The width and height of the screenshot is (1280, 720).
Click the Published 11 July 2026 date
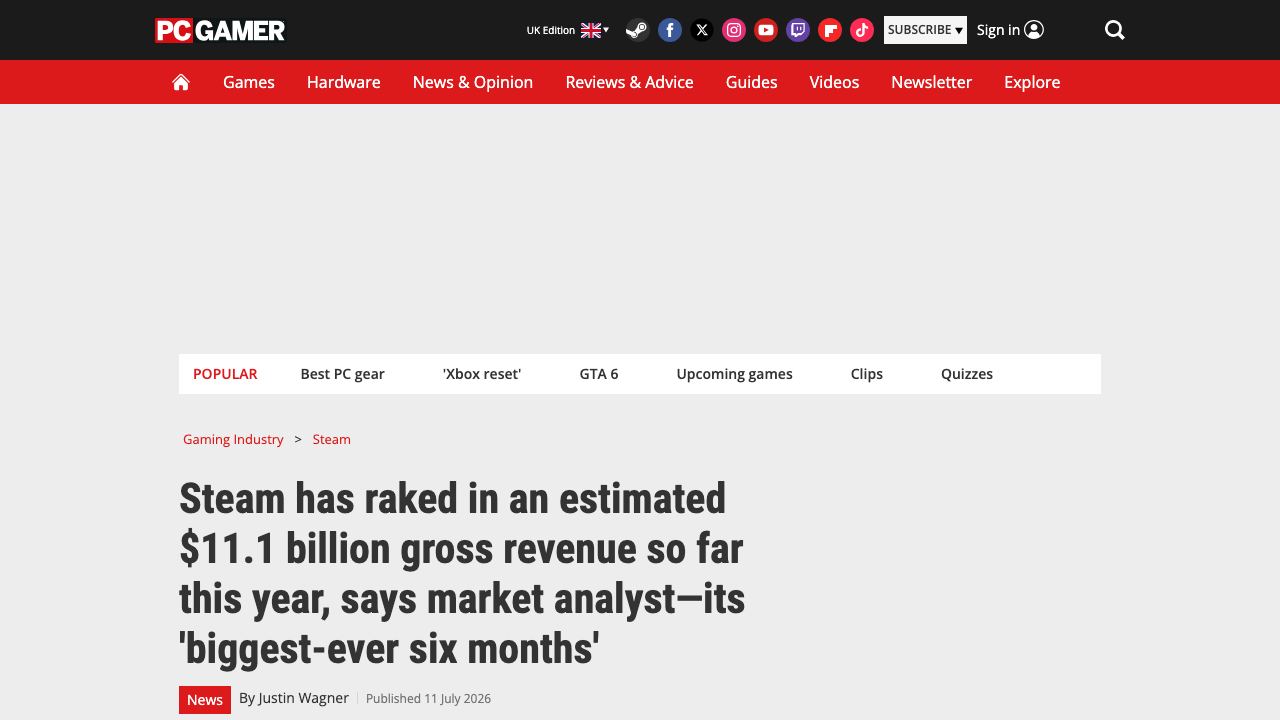tap(428, 699)
